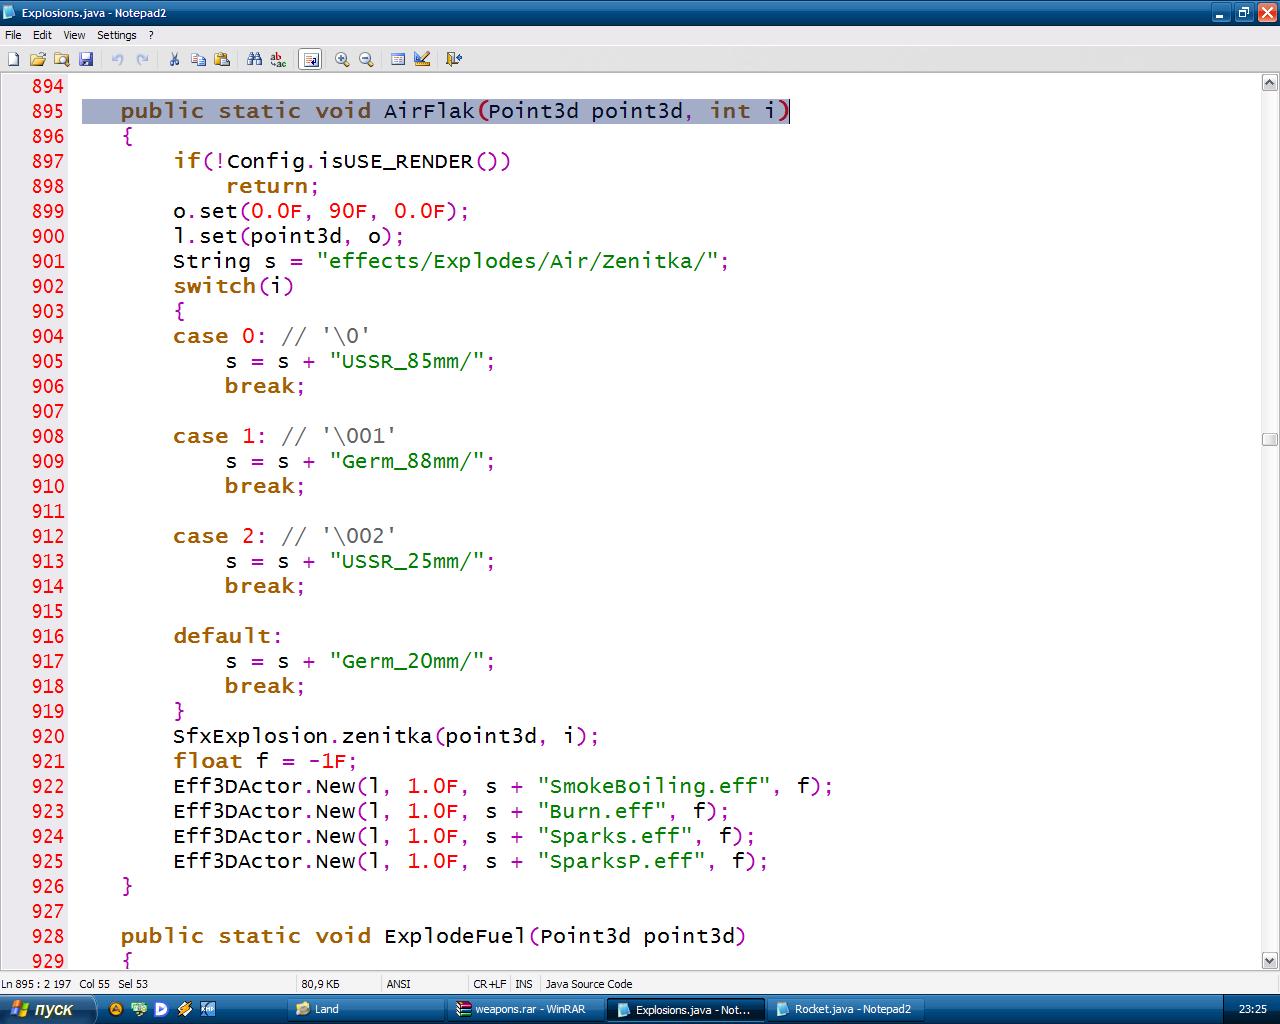
Task: Undo the last edit
Action: [x=117, y=59]
